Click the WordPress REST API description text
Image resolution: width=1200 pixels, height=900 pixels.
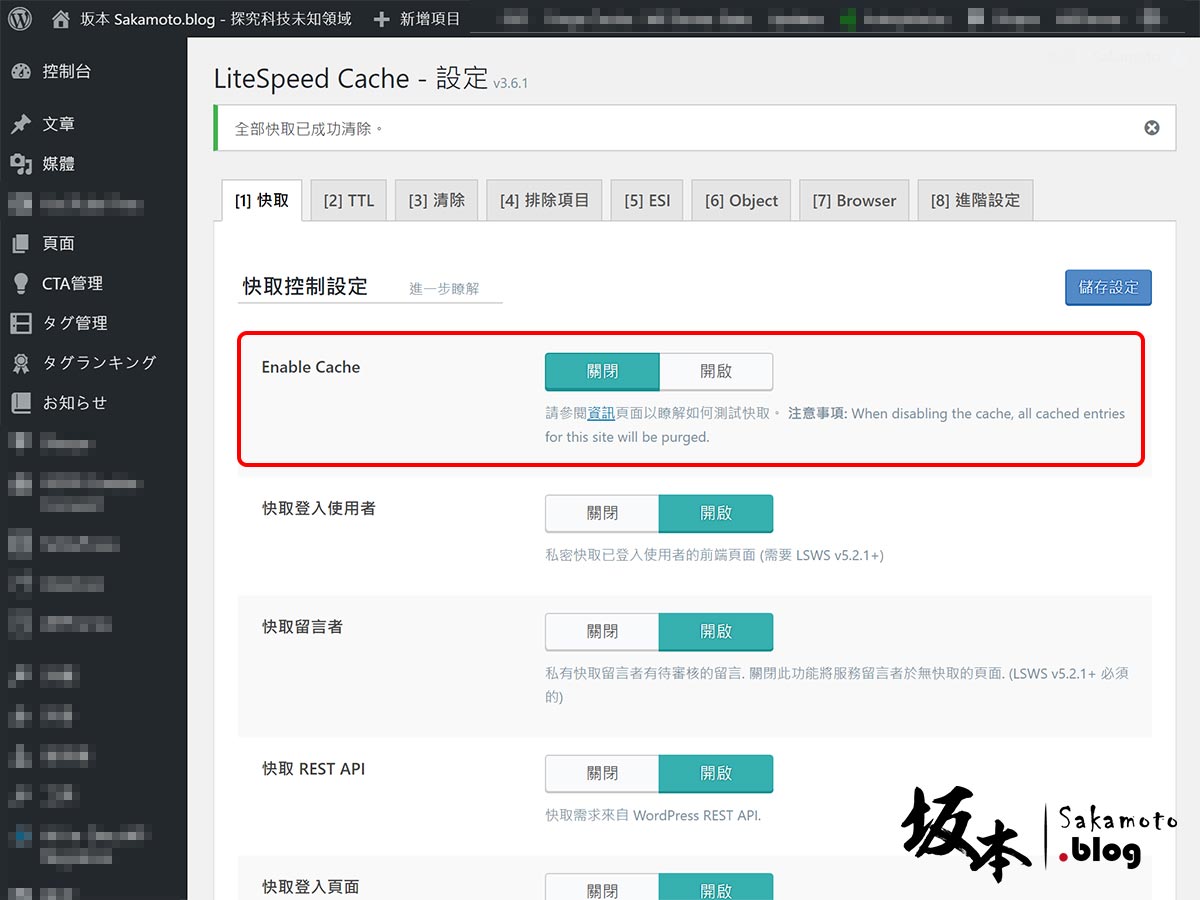click(653, 815)
